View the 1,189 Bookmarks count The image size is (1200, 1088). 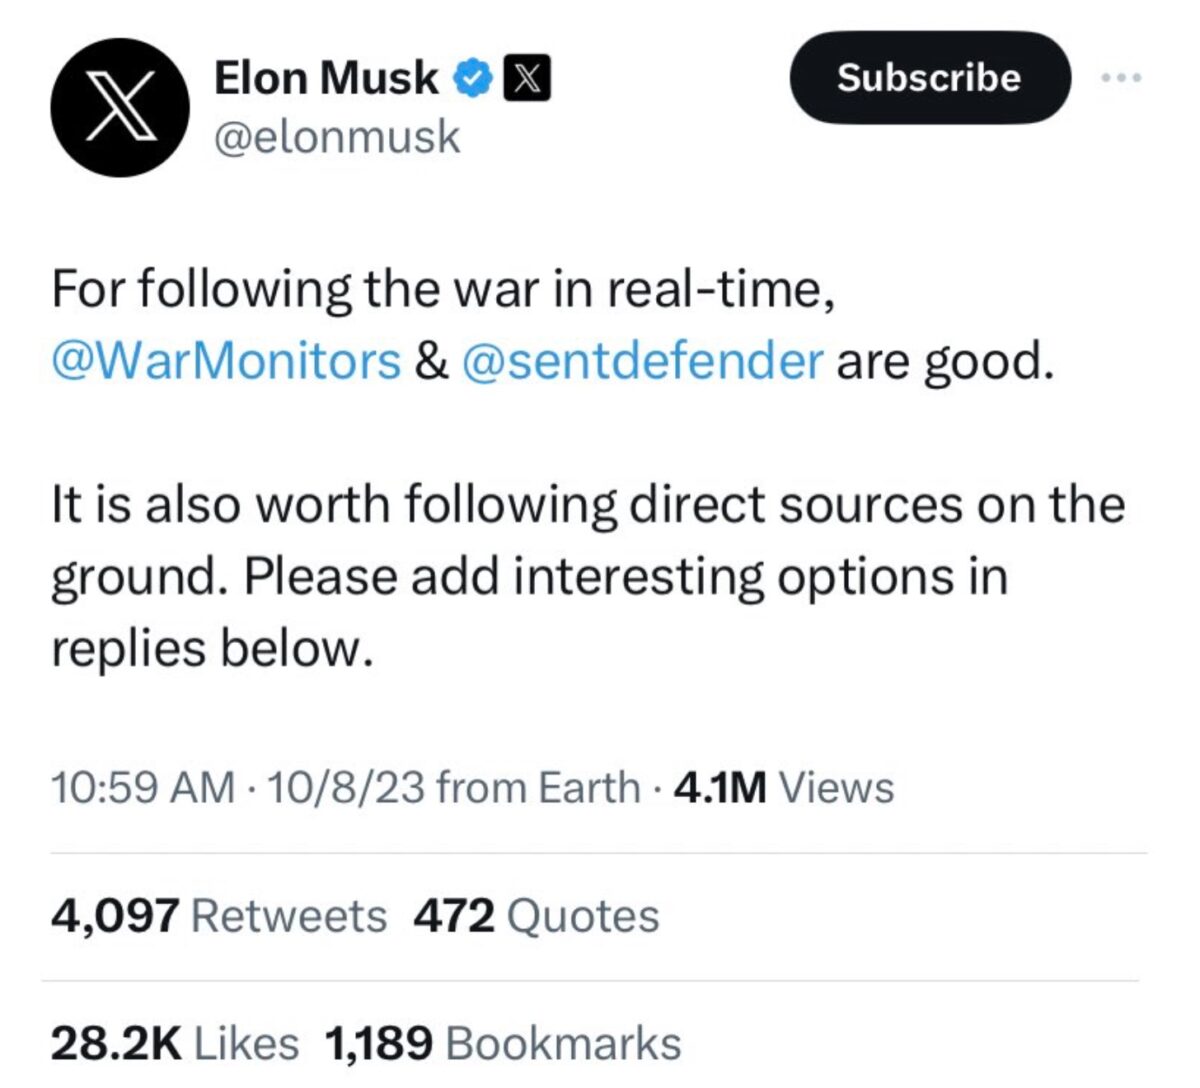point(503,1042)
